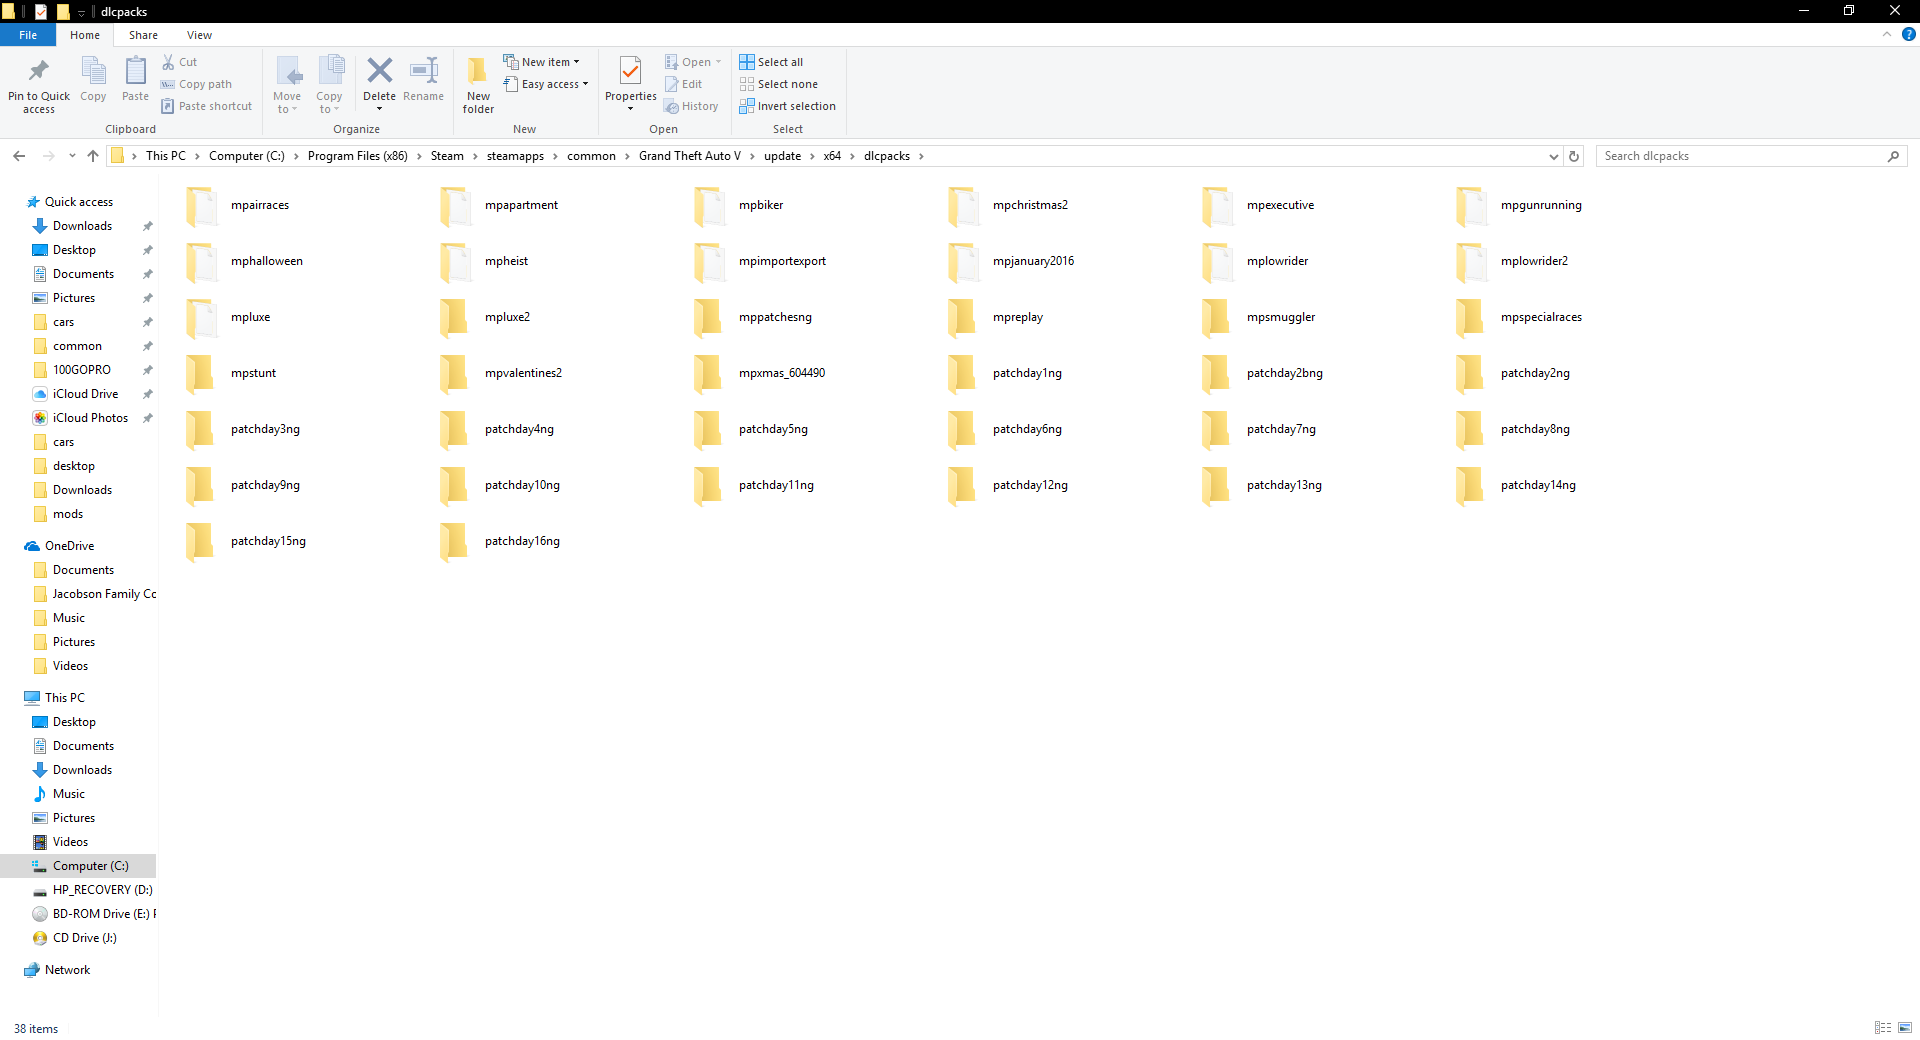Screen dimensions: 1920x1040
Task: Click Invert selection in ribbon
Action: coord(787,106)
